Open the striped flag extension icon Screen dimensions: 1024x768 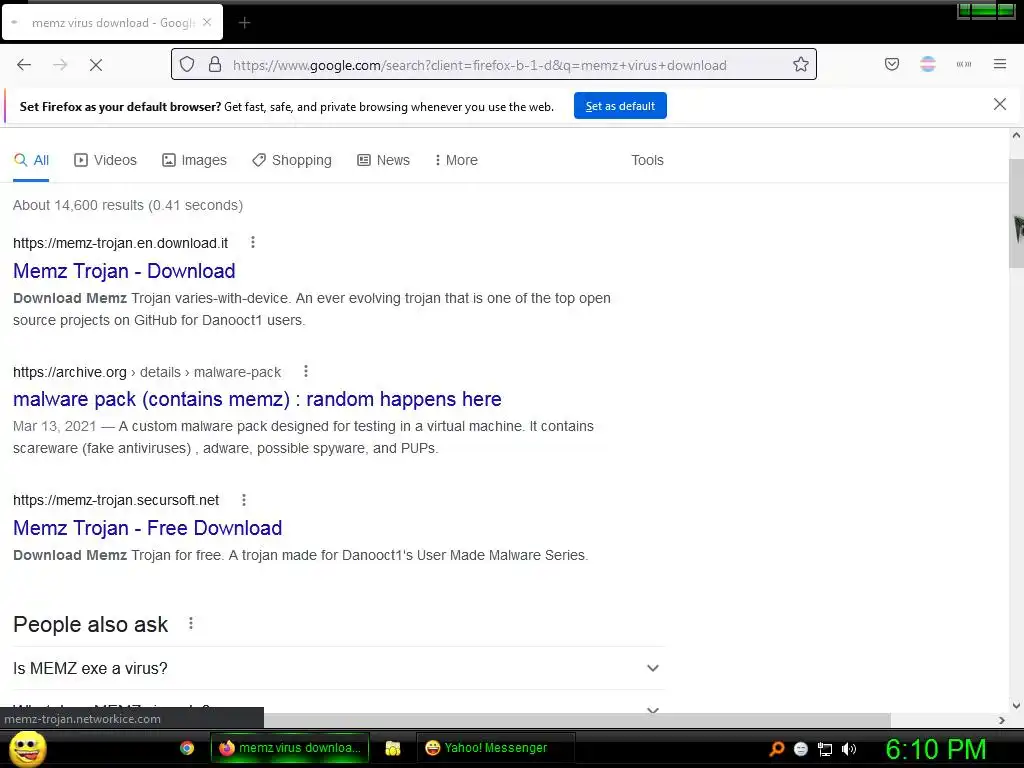coord(928,64)
